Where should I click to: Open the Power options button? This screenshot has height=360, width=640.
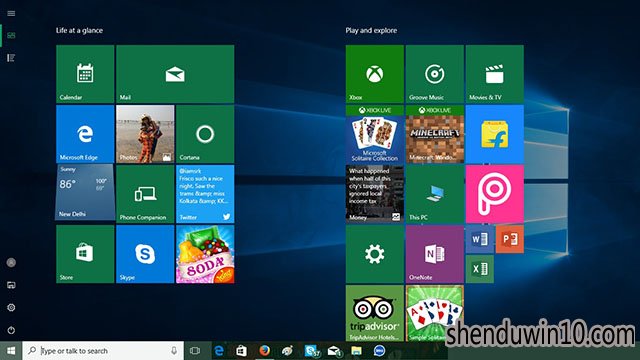(x=11, y=330)
